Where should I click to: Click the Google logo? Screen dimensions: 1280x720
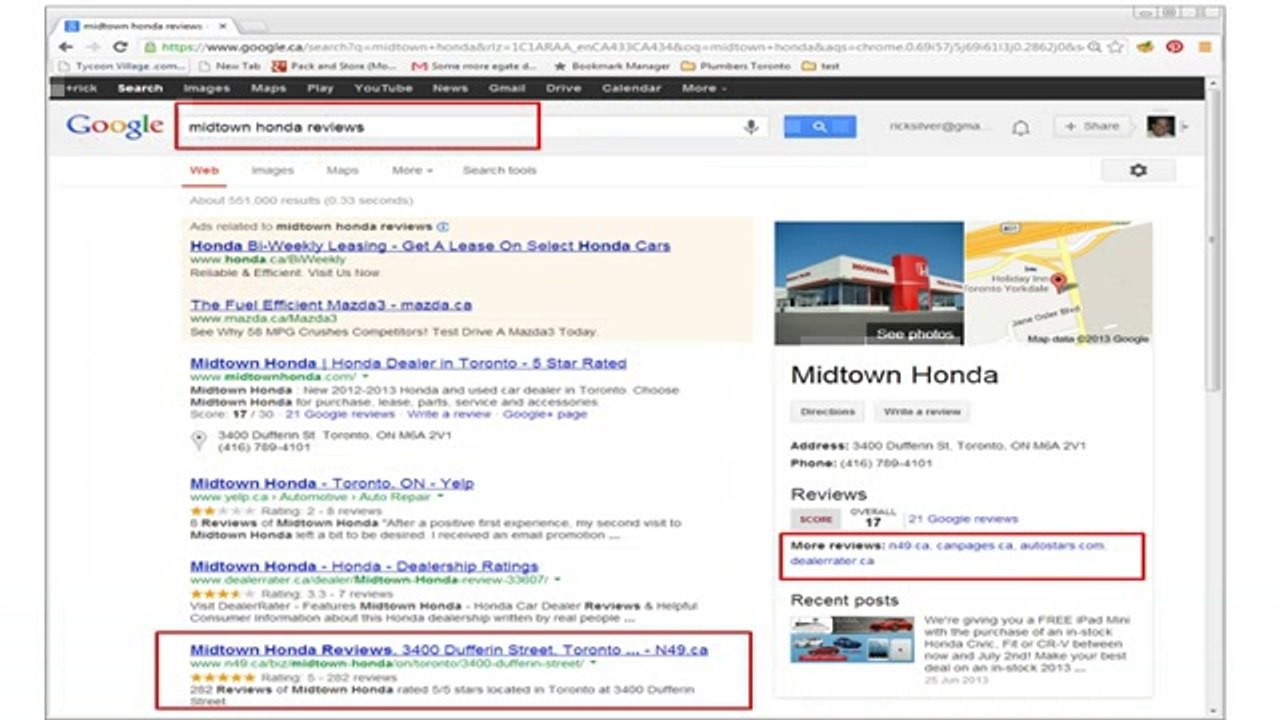coord(114,127)
